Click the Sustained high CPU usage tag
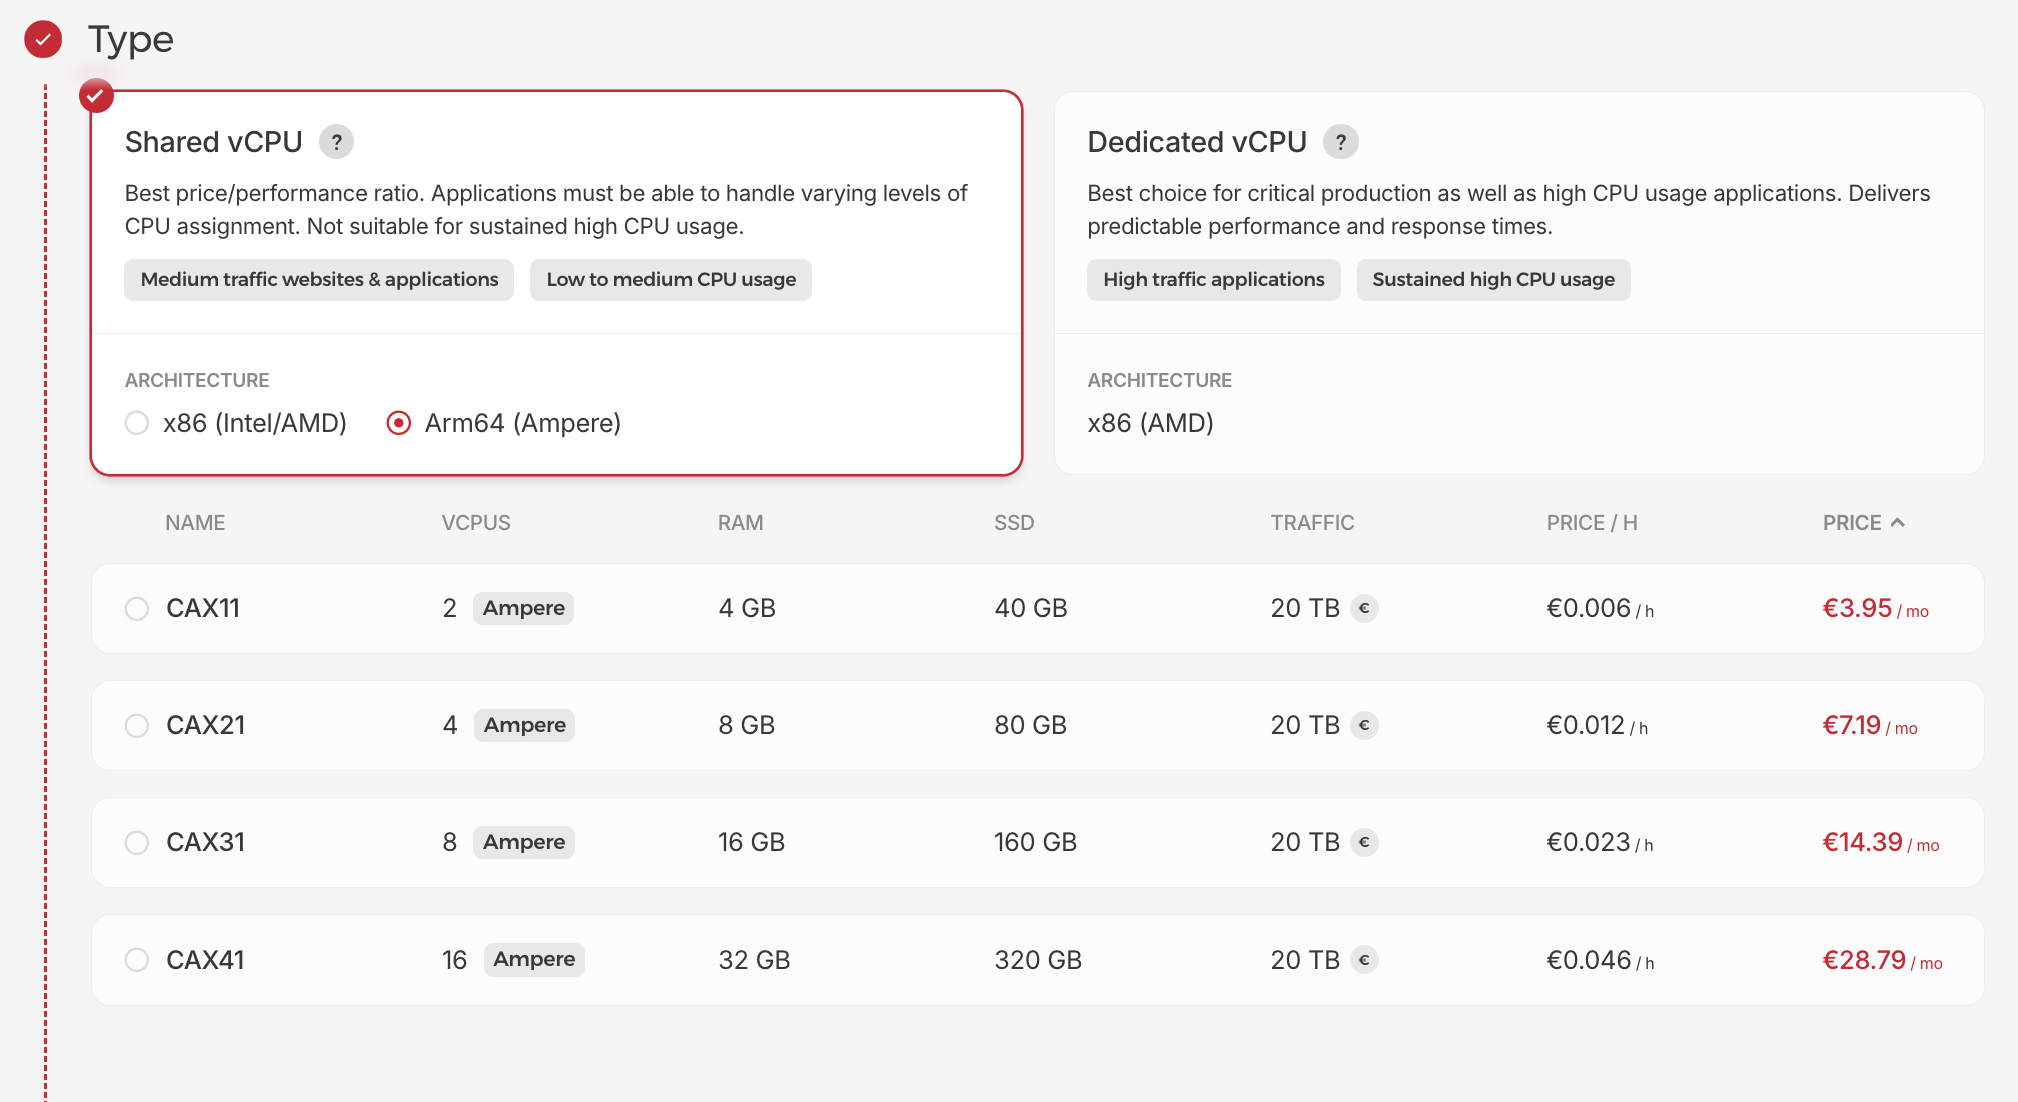Viewport: 2018px width, 1102px height. point(1493,280)
